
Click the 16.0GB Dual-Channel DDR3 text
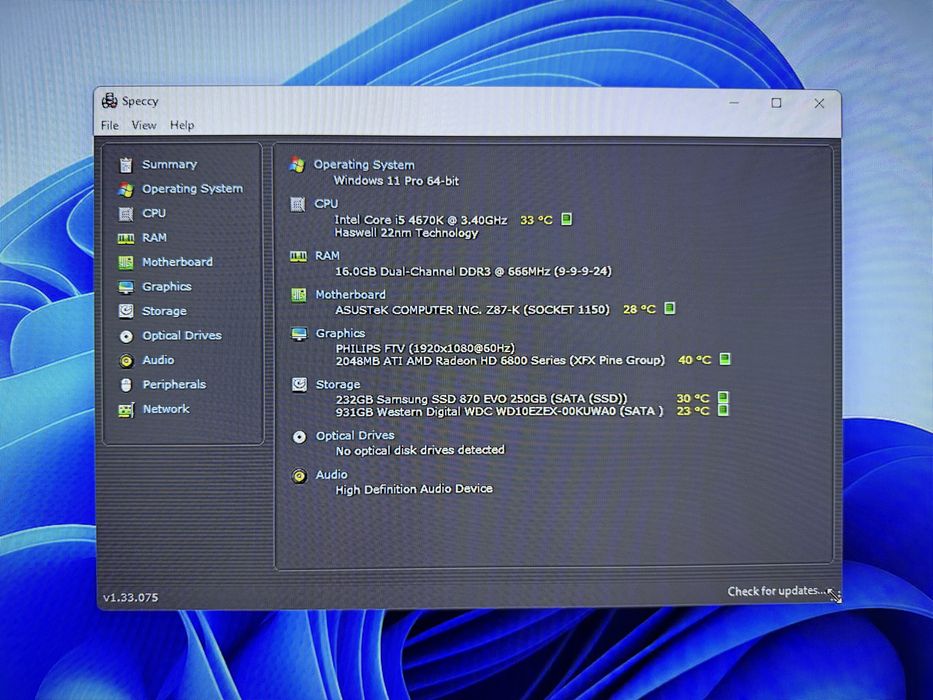coord(473,271)
